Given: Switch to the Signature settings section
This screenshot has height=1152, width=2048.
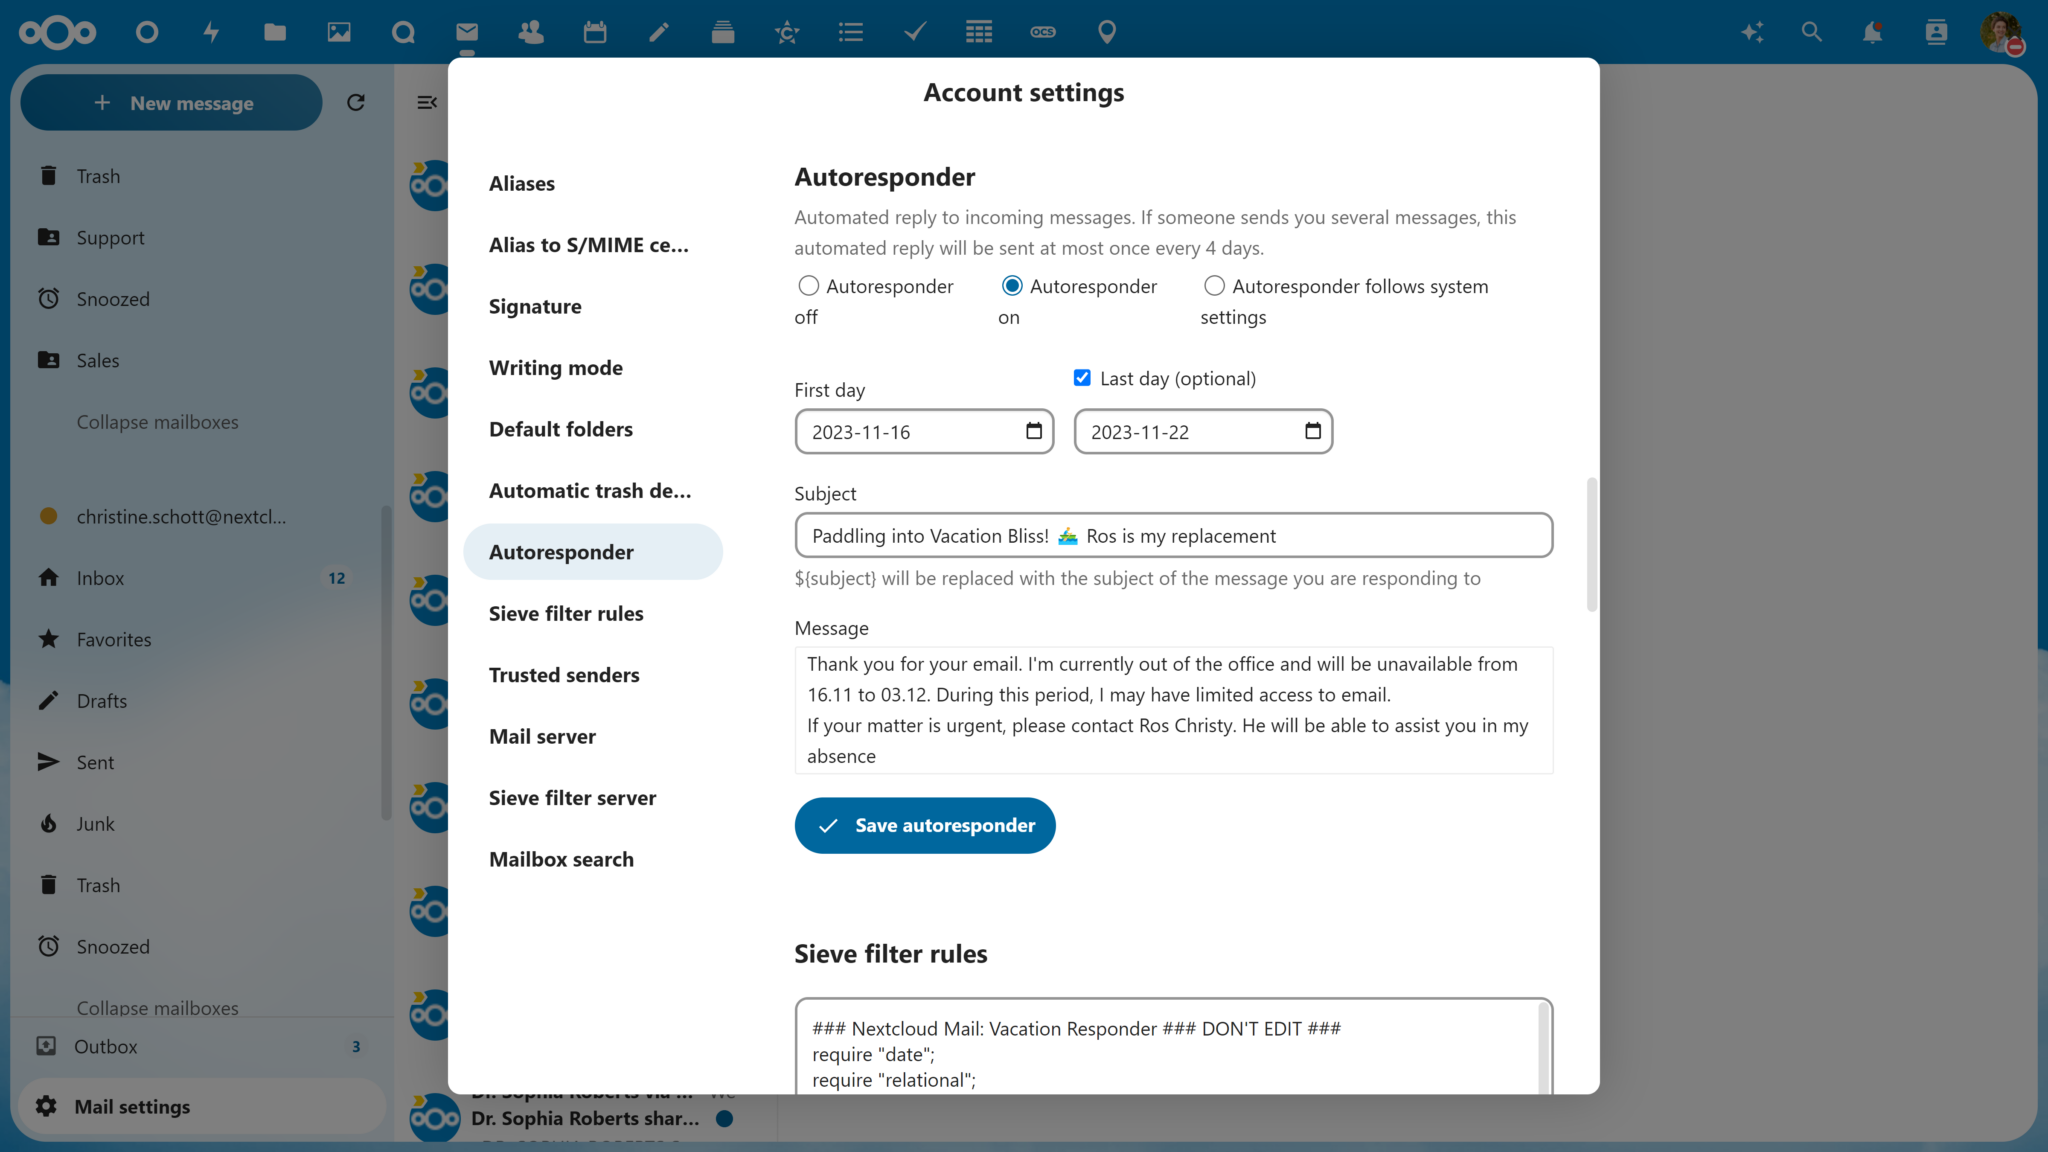Looking at the screenshot, I should click(535, 306).
